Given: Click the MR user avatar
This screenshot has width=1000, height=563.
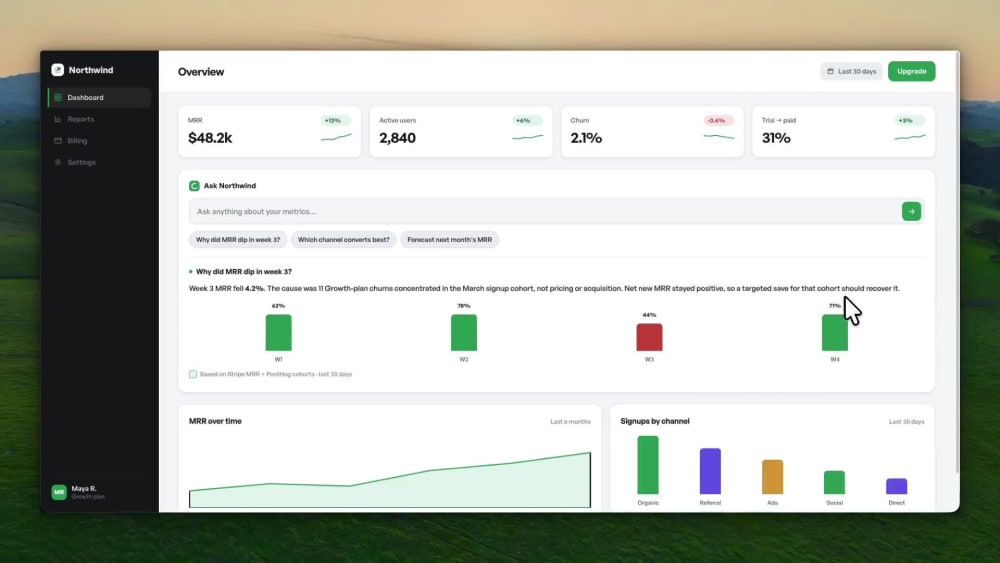Looking at the screenshot, I should [59, 492].
